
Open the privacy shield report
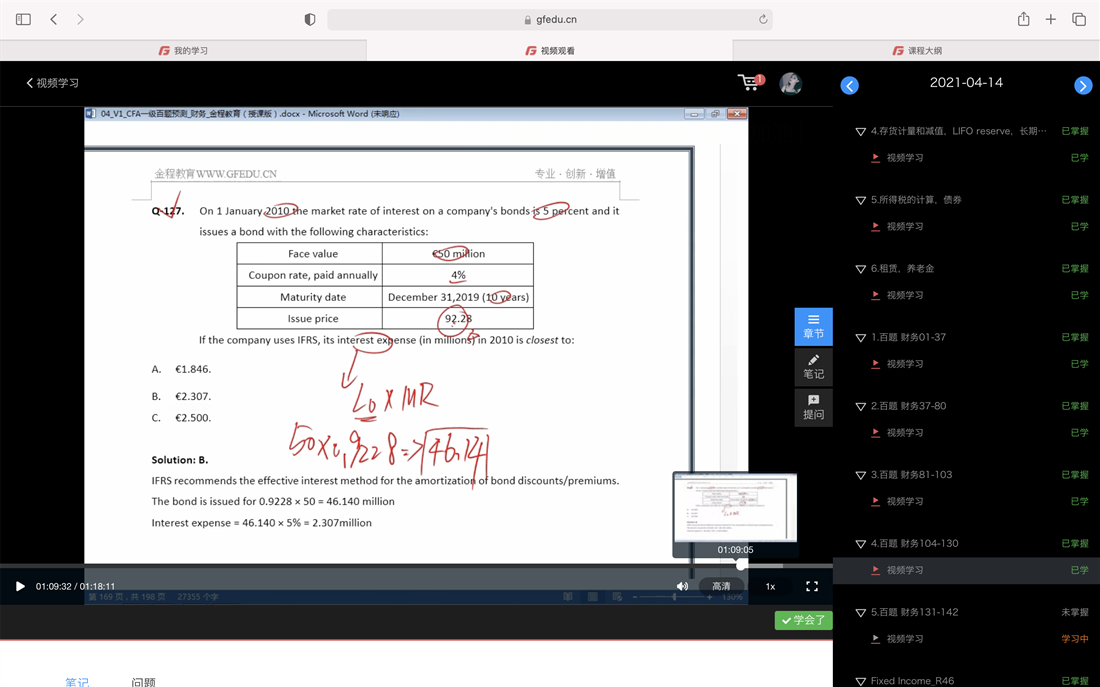pyautogui.click(x=309, y=20)
